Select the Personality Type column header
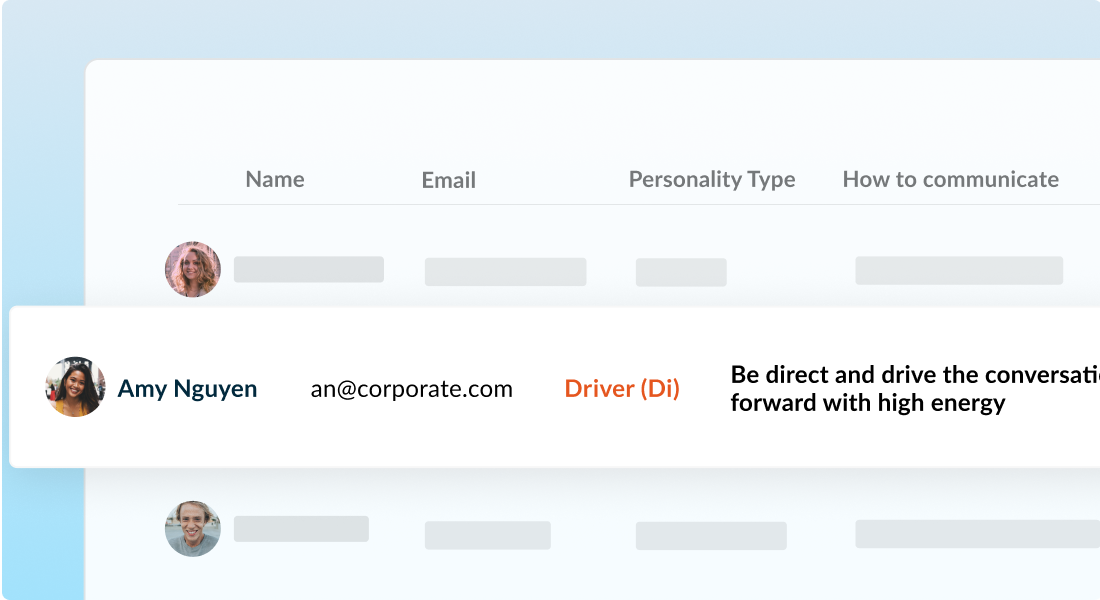The height and width of the screenshot is (600, 1100). [712, 180]
